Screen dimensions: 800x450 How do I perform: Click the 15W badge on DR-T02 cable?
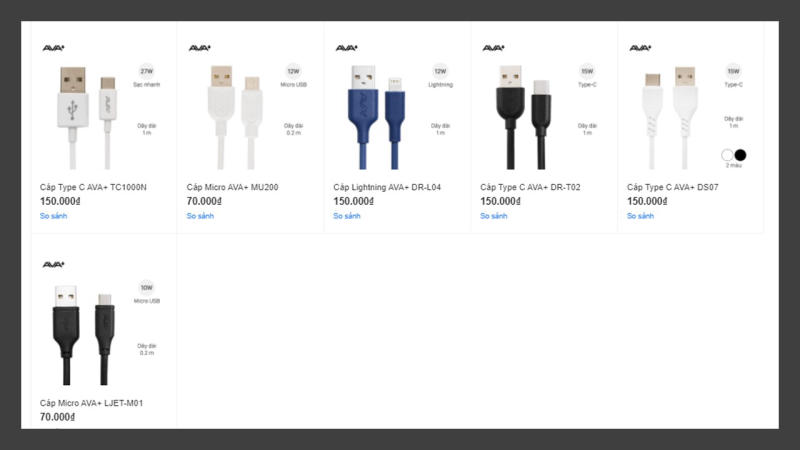click(587, 71)
